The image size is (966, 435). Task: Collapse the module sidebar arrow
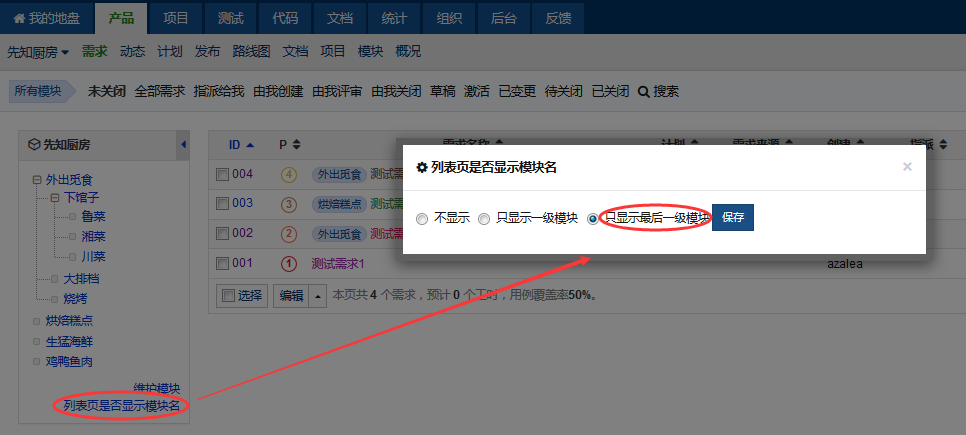click(183, 145)
